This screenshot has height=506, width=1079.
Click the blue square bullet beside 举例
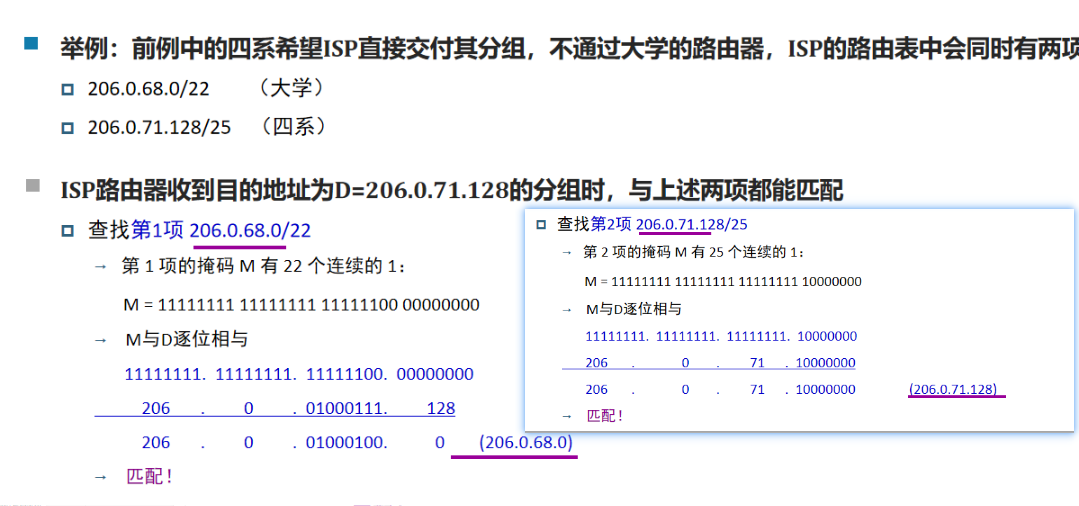[x=31, y=44]
